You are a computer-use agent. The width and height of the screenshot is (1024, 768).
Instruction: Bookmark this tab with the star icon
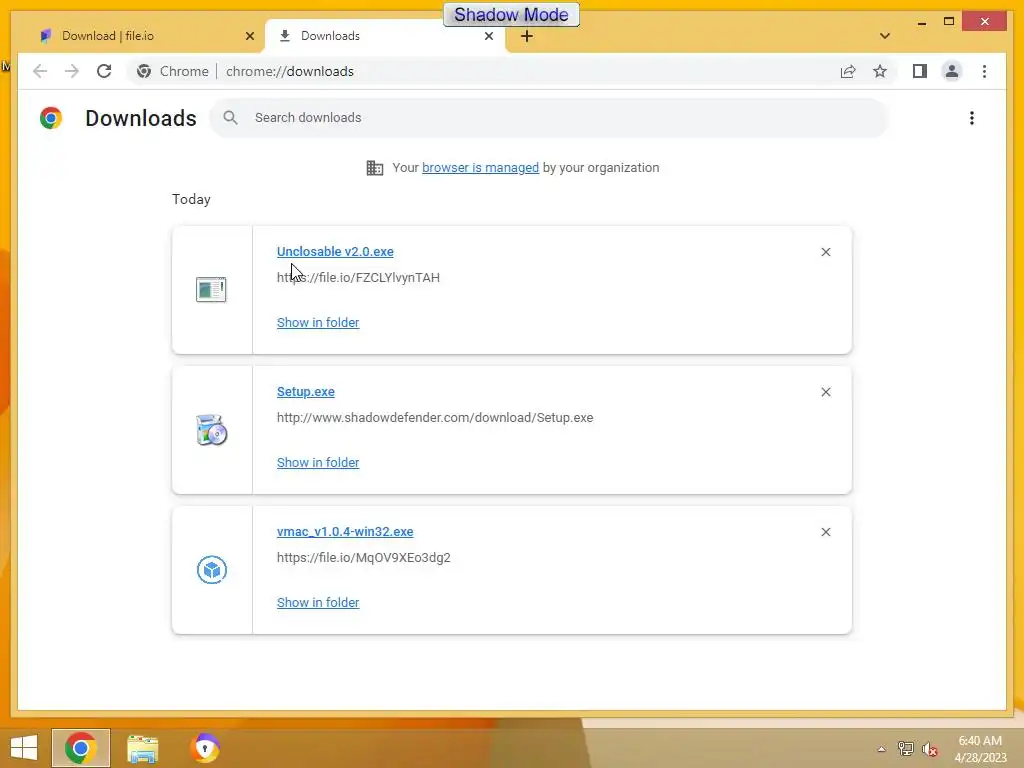880,71
